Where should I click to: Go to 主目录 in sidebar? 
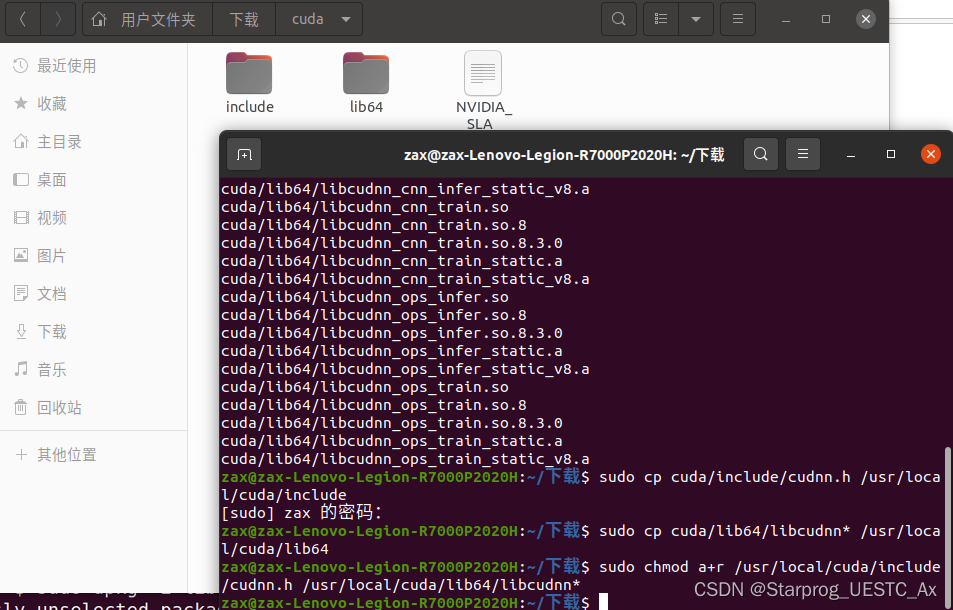pyautogui.click(x=94, y=142)
